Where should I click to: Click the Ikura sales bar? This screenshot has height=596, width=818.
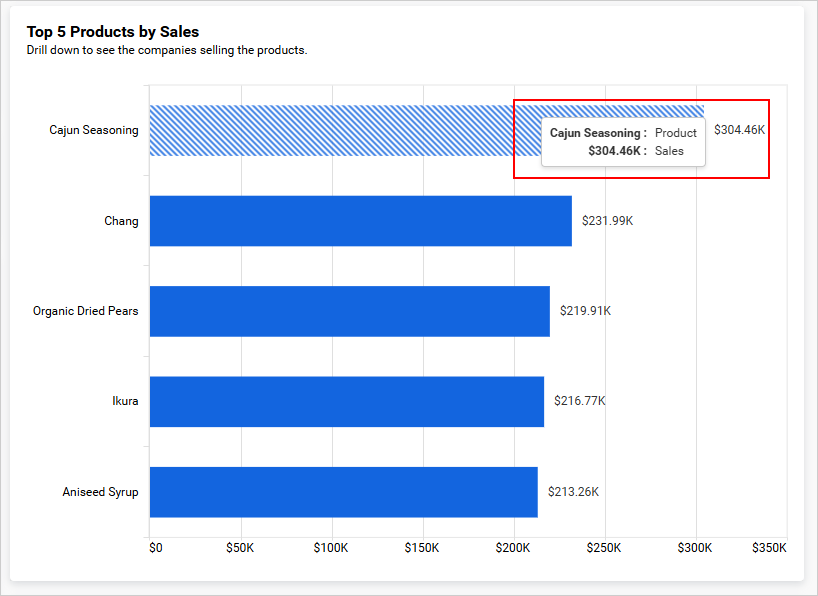coord(346,402)
